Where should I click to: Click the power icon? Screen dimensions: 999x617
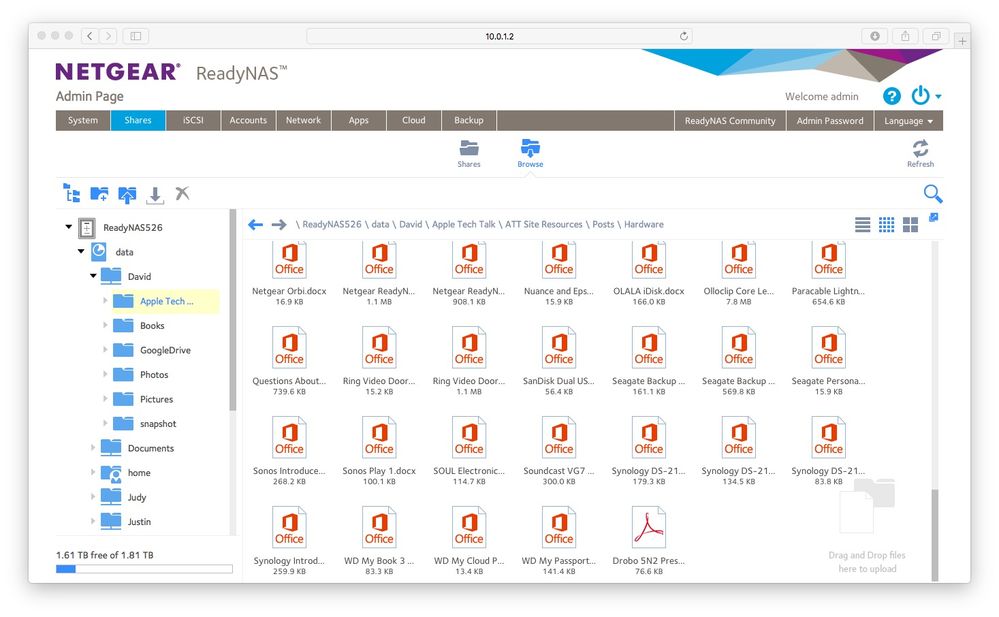click(921, 96)
